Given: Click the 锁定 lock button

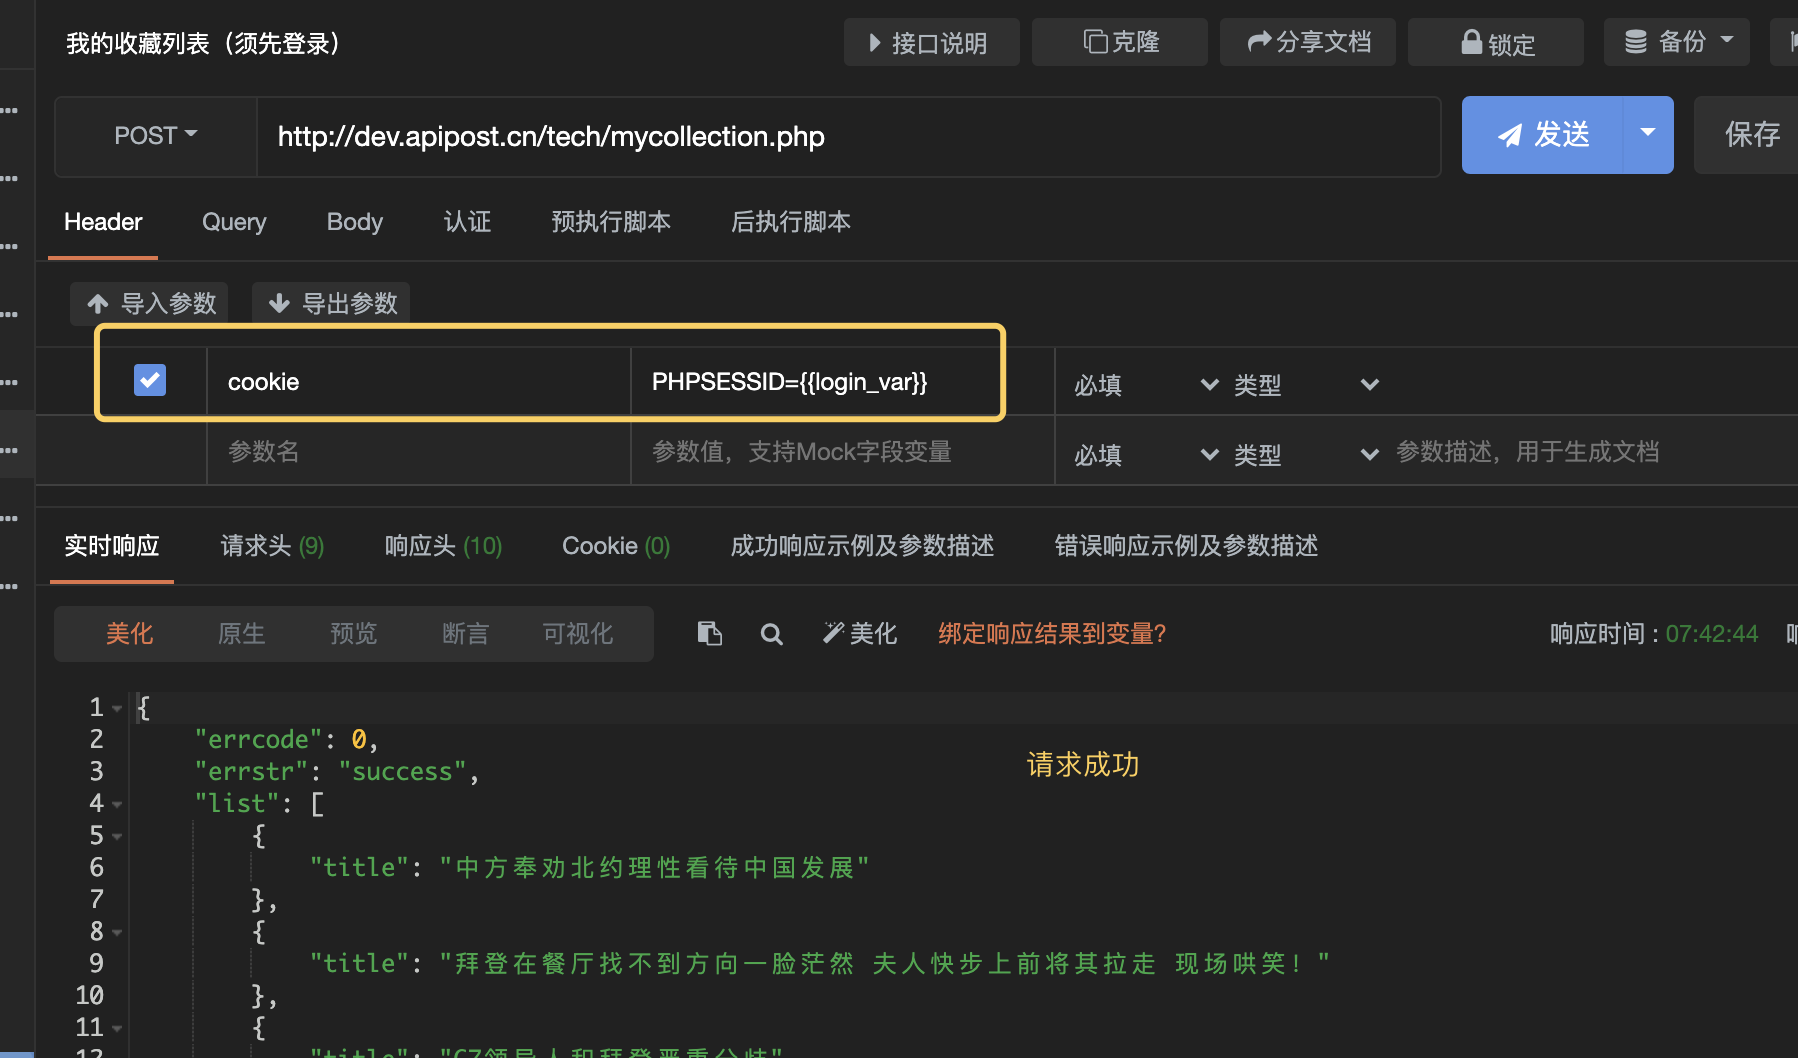Looking at the screenshot, I should (x=1495, y=42).
